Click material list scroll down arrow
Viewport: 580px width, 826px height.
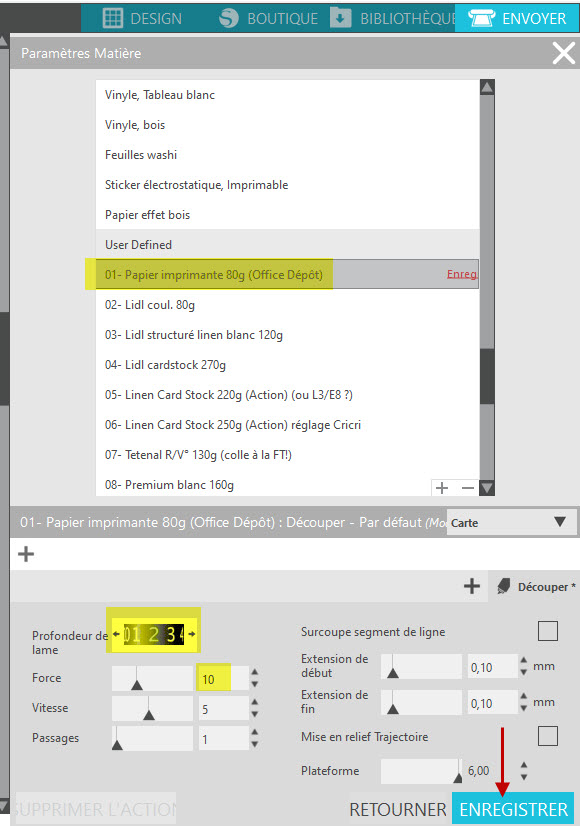click(487, 488)
